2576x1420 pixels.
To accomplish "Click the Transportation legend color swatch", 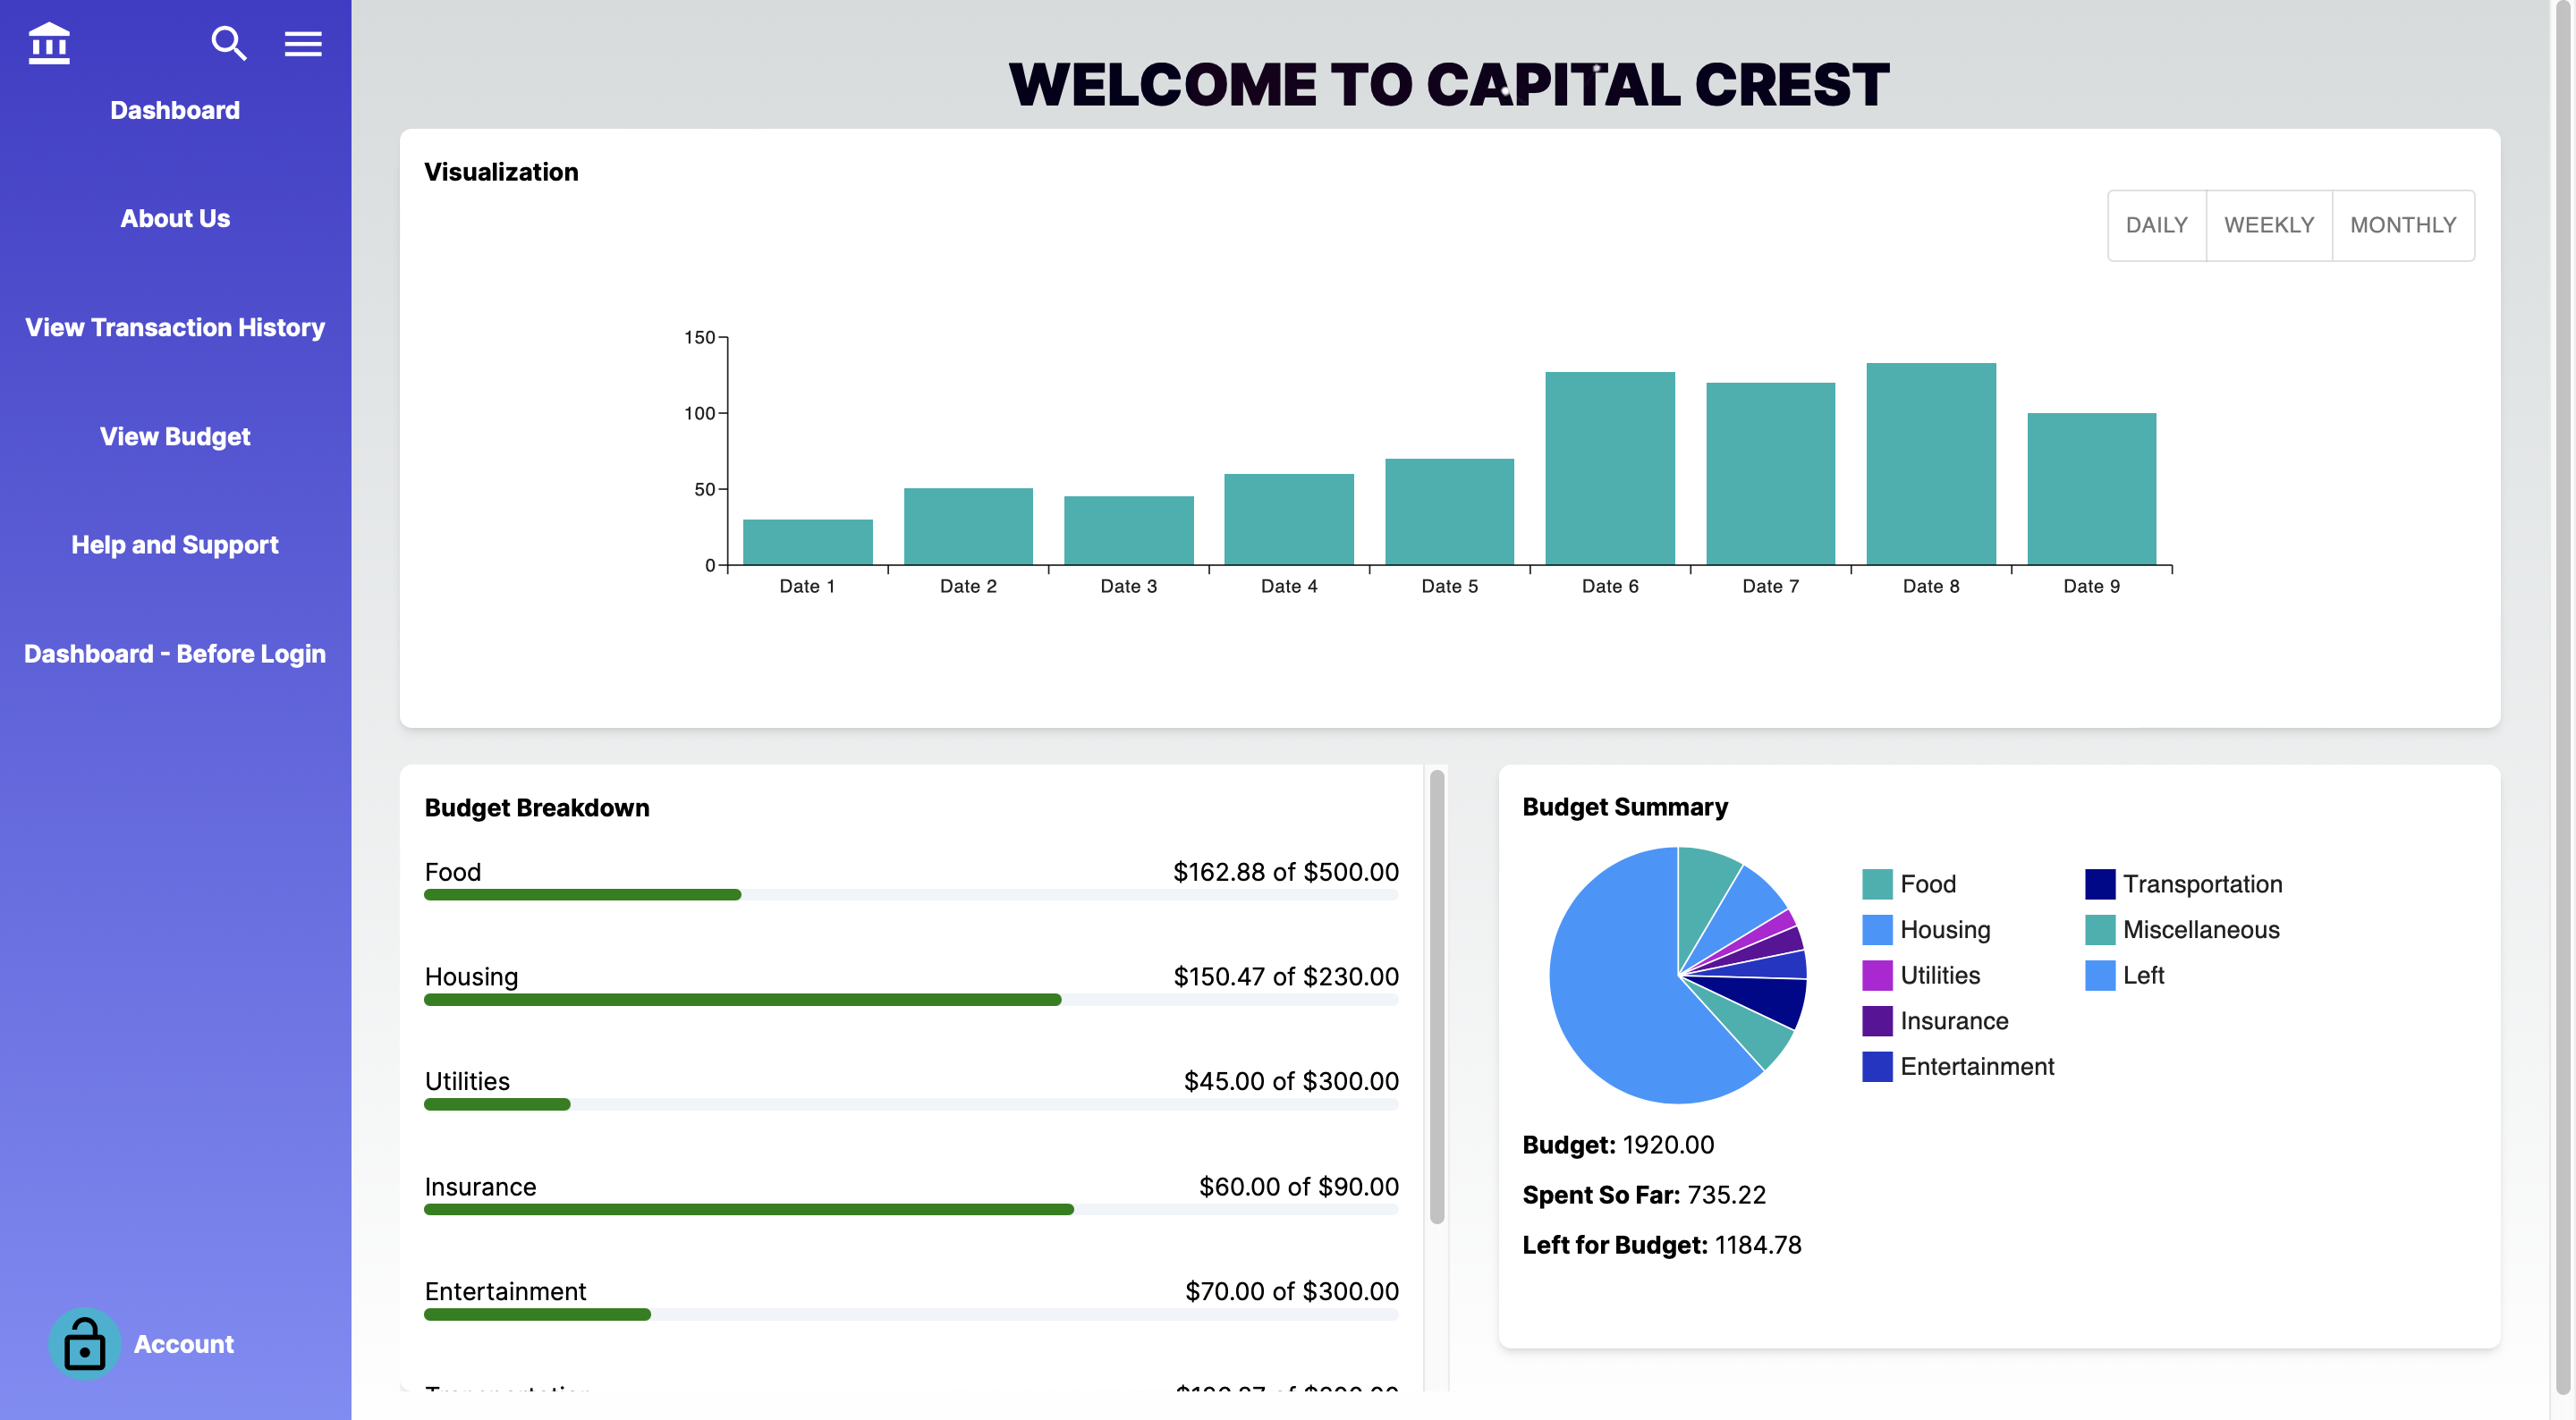I will (2100, 884).
